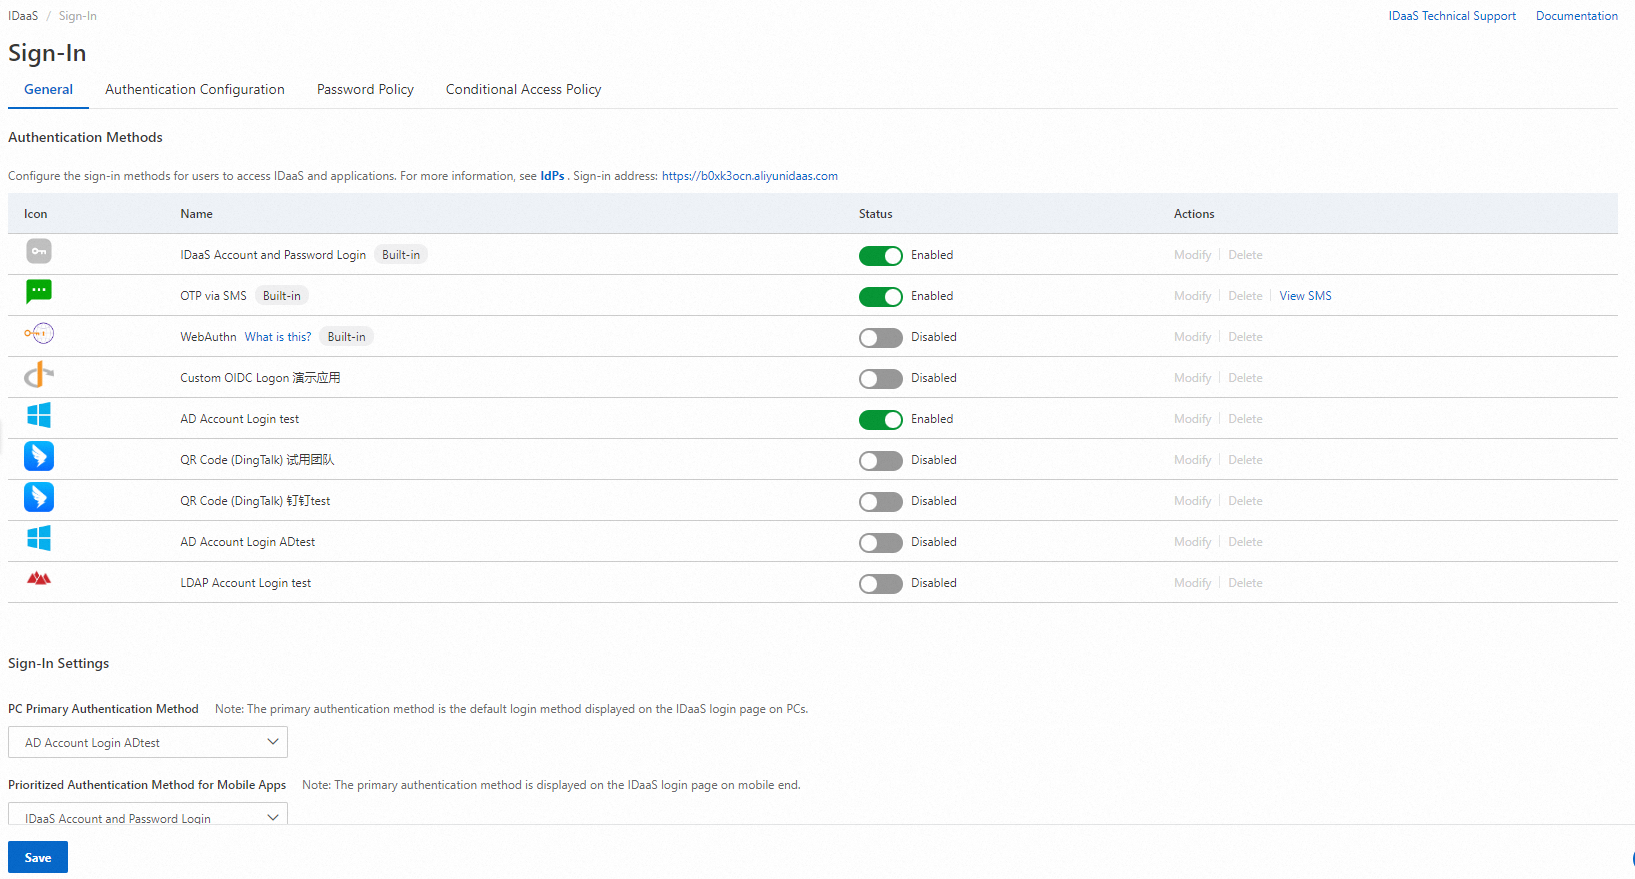Click Modify for AD Account Login test
1635x879 pixels.
1192,419
